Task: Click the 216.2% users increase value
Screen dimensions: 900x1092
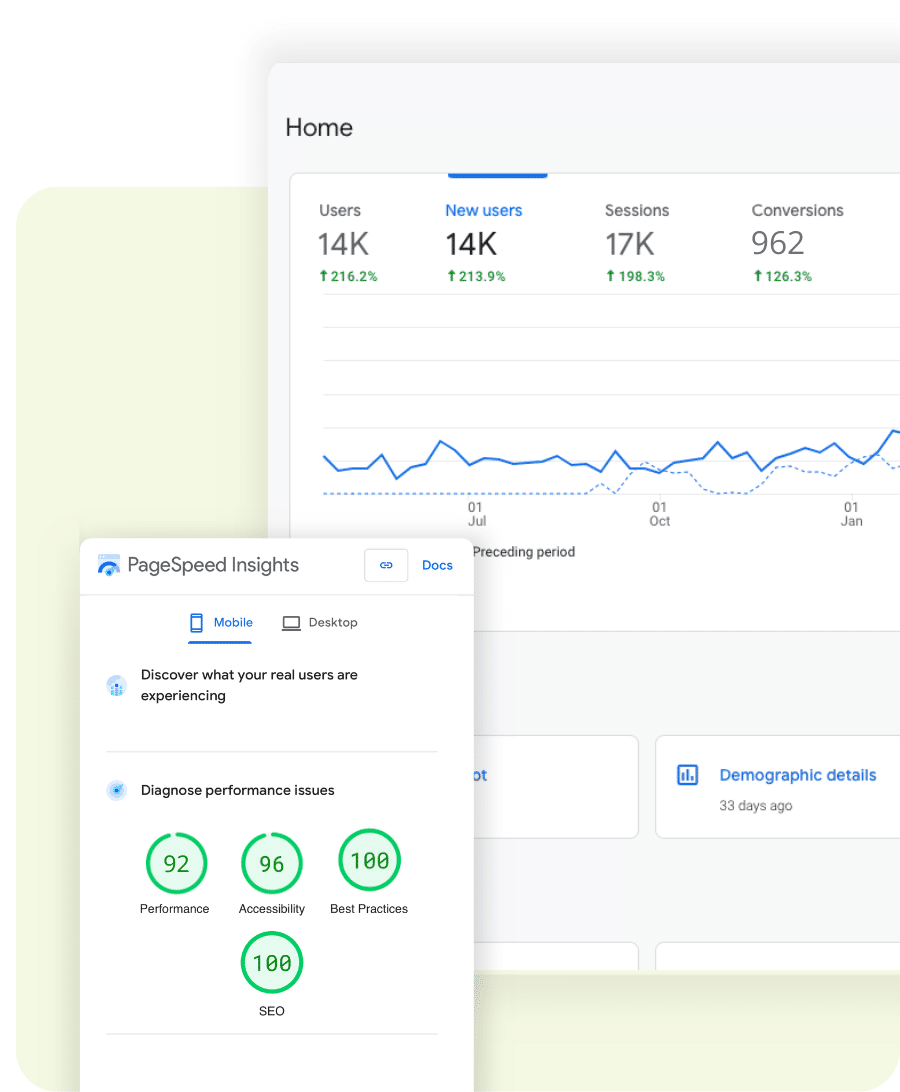Action: coord(348,276)
